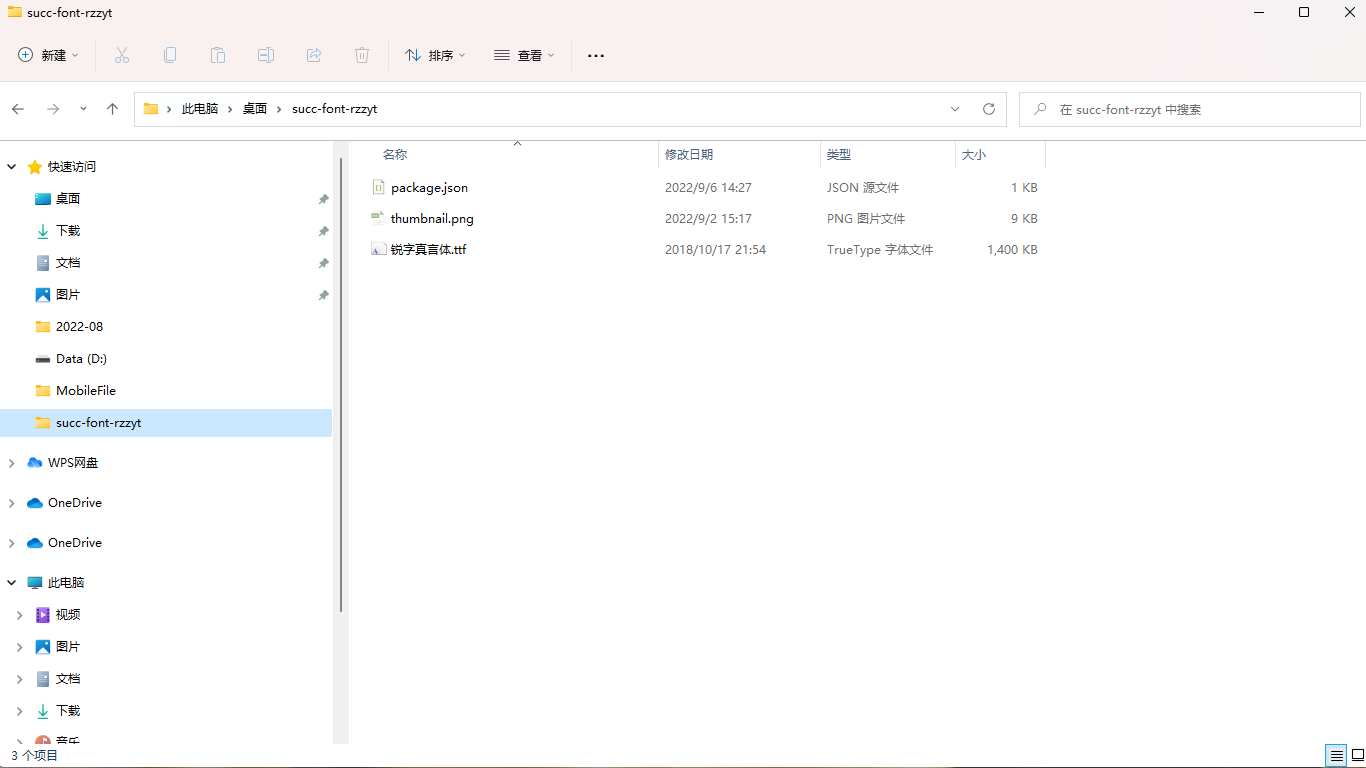
Task: Switch to large thumbnails view in status bar
Action: click(x=1357, y=755)
